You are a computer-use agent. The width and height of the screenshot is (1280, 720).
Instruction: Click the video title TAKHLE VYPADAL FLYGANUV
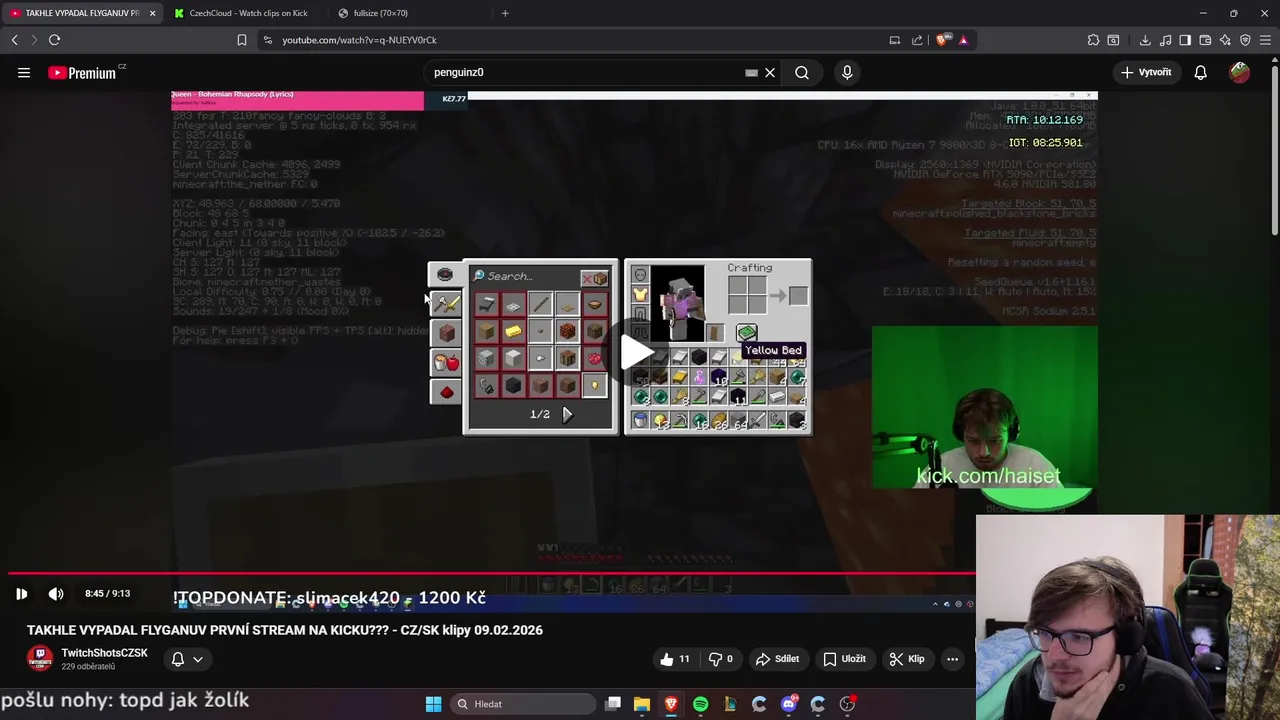(285, 630)
